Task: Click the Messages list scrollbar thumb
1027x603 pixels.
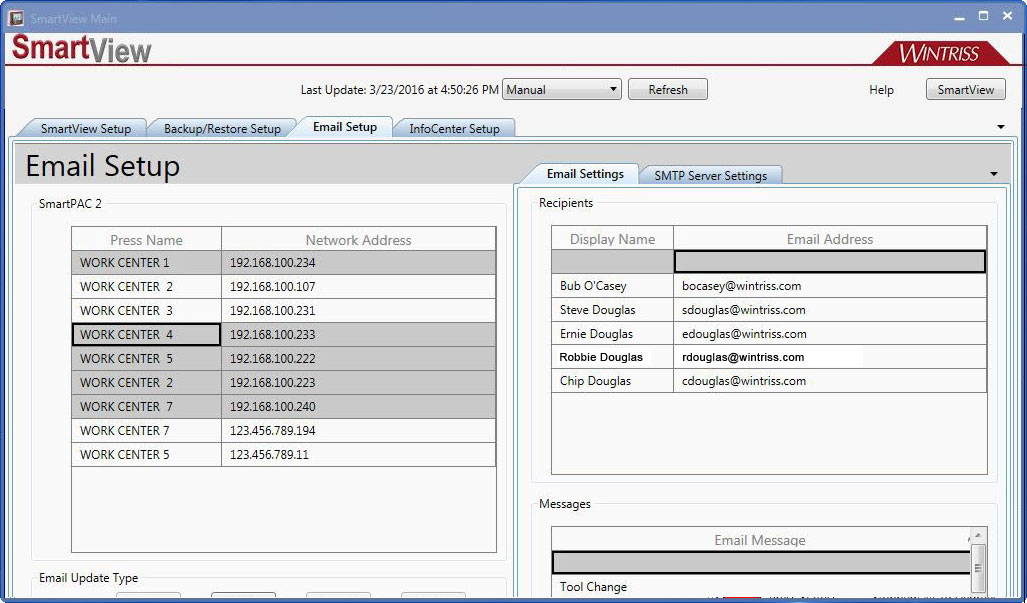Action: coord(978,569)
